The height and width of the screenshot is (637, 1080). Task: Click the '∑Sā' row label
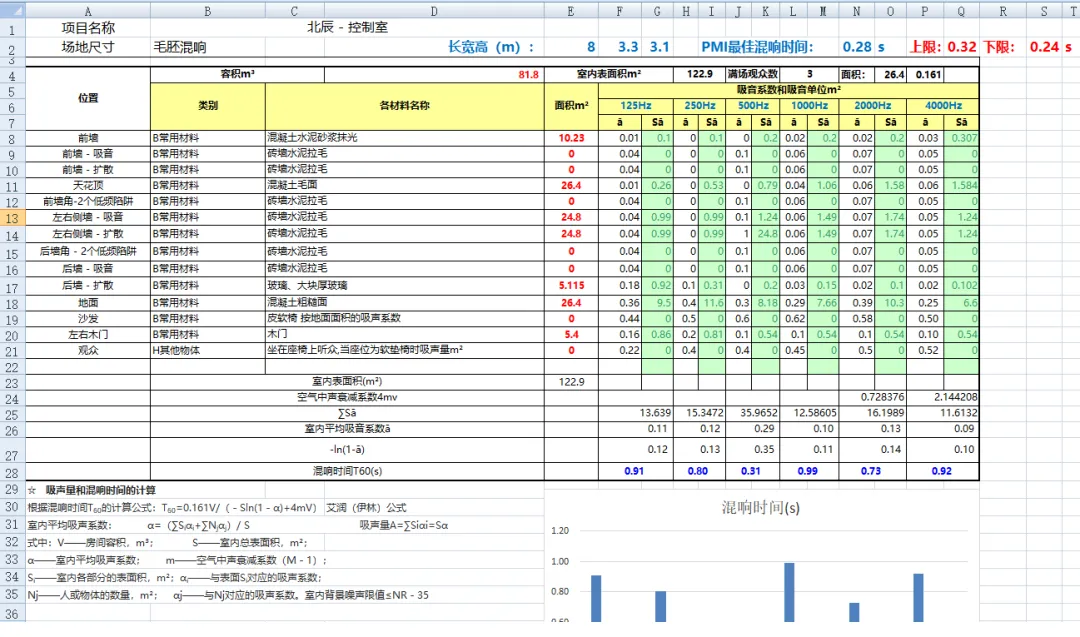[x=347, y=413]
